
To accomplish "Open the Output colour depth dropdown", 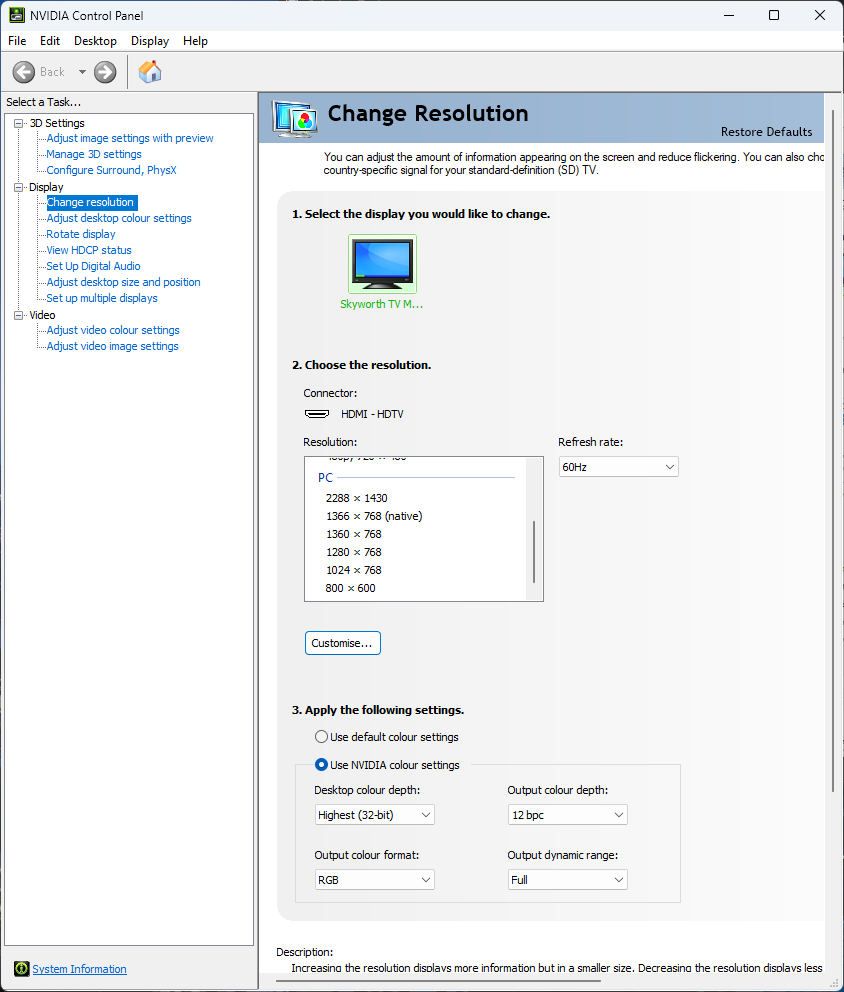I will tap(568, 815).
